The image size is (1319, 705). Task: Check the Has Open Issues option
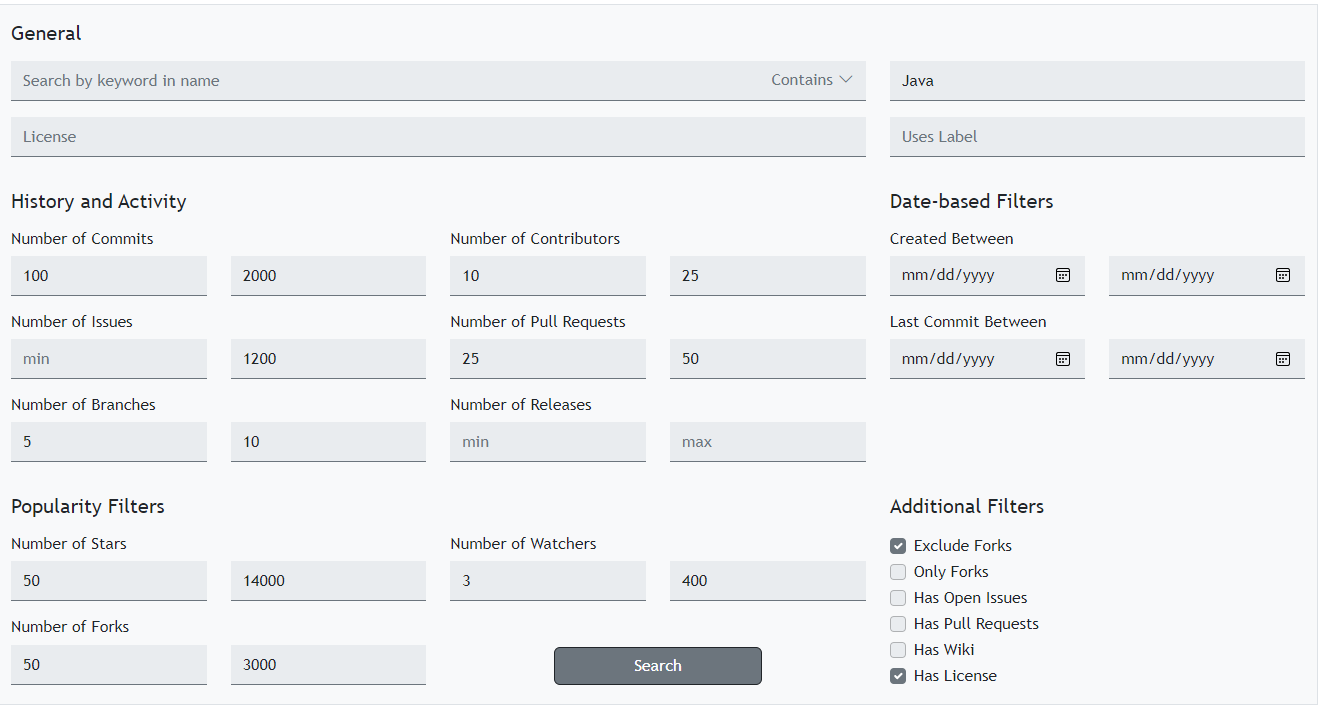tap(898, 598)
